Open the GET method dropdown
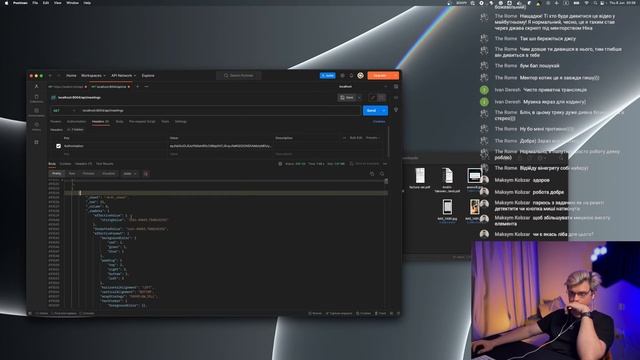 click(x=64, y=110)
